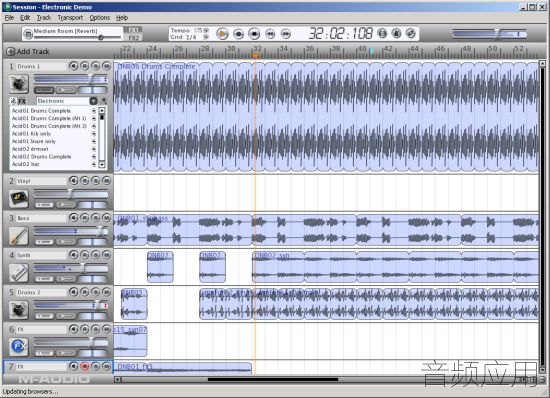Open the Tempo value dropdown arrow

coord(206,31)
